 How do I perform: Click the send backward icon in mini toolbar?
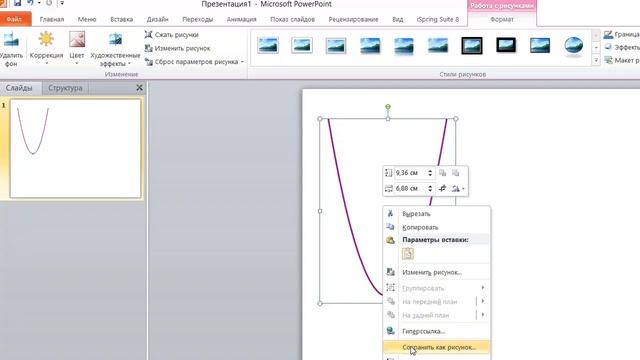(456, 173)
